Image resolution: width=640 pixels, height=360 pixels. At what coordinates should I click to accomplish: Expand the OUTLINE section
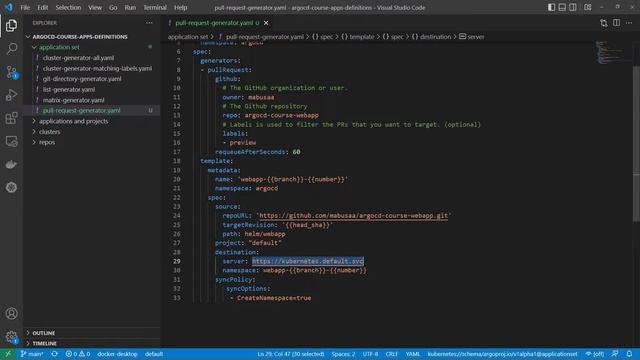(44, 333)
